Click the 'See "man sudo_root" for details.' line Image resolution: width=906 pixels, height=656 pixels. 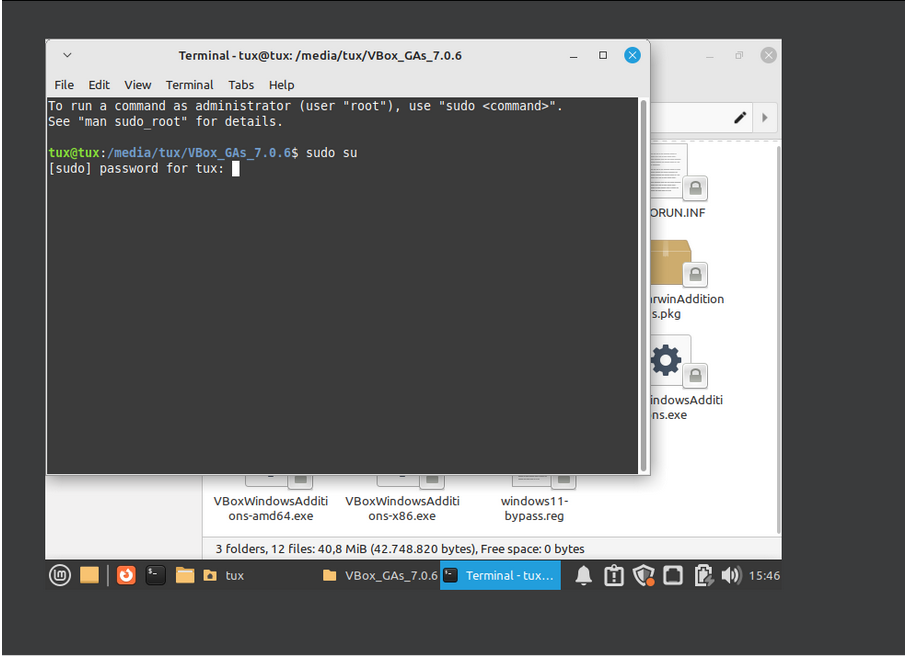[166, 122]
